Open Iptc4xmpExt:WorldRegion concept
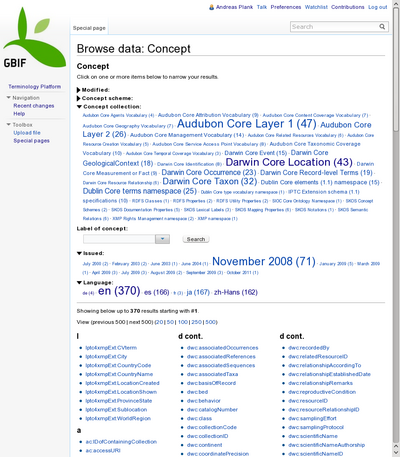400x457 pixels. coord(118,418)
